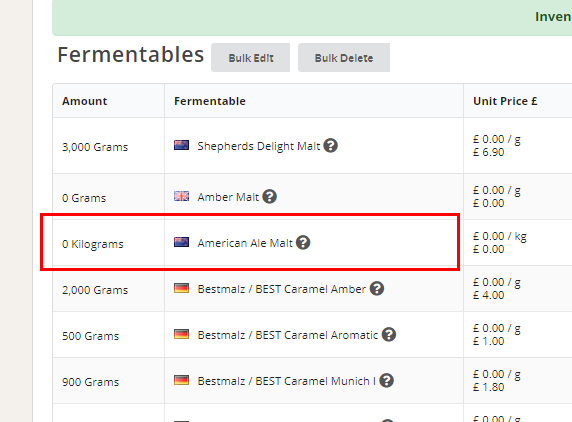Sort by the Fermentable column header
This screenshot has width=572, height=422.
210,101
